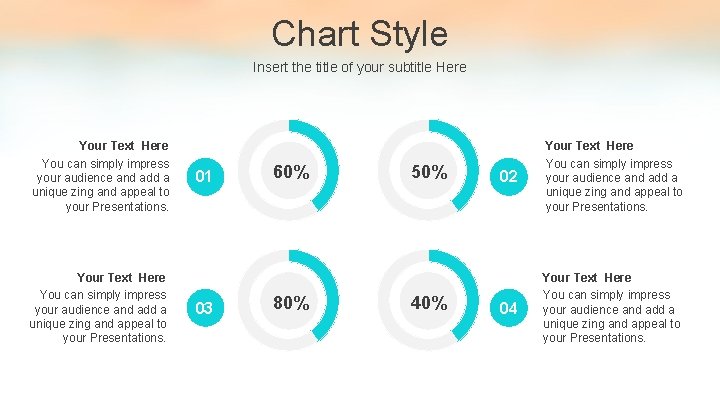Click the description paragraph left of badge 03
This screenshot has height=405, width=720.
(100, 316)
